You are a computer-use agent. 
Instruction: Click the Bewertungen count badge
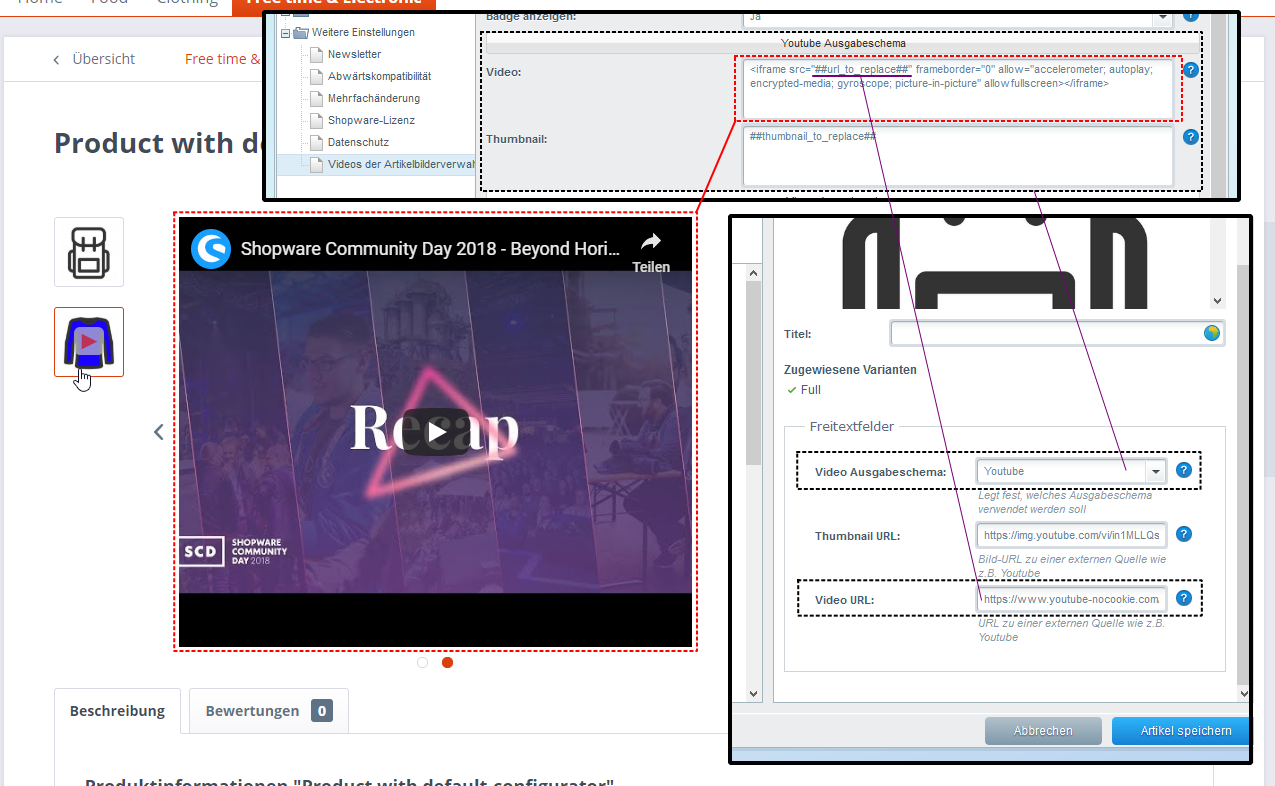tap(322, 711)
